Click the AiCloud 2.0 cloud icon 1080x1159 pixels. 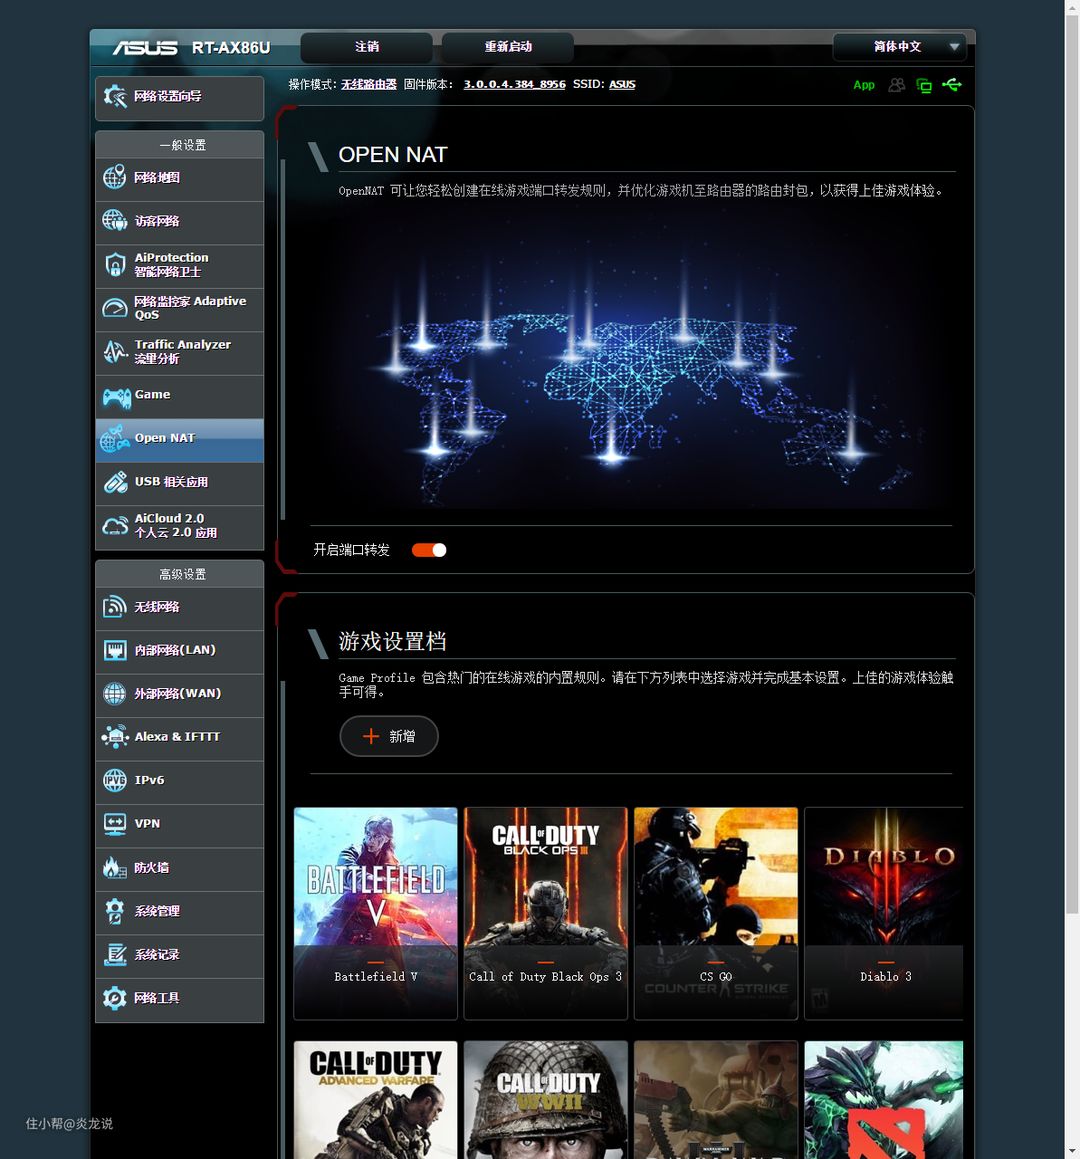pyautogui.click(x=115, y=526)
